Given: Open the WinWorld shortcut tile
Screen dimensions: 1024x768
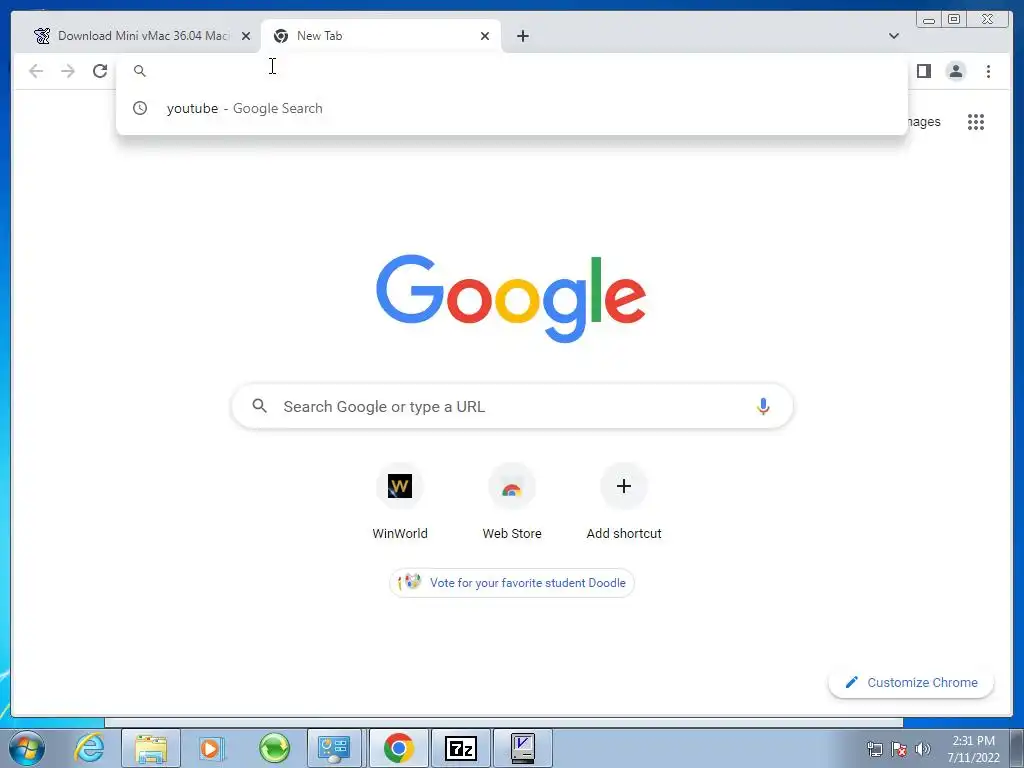Looking at the screenshot, I should point(400,502).
